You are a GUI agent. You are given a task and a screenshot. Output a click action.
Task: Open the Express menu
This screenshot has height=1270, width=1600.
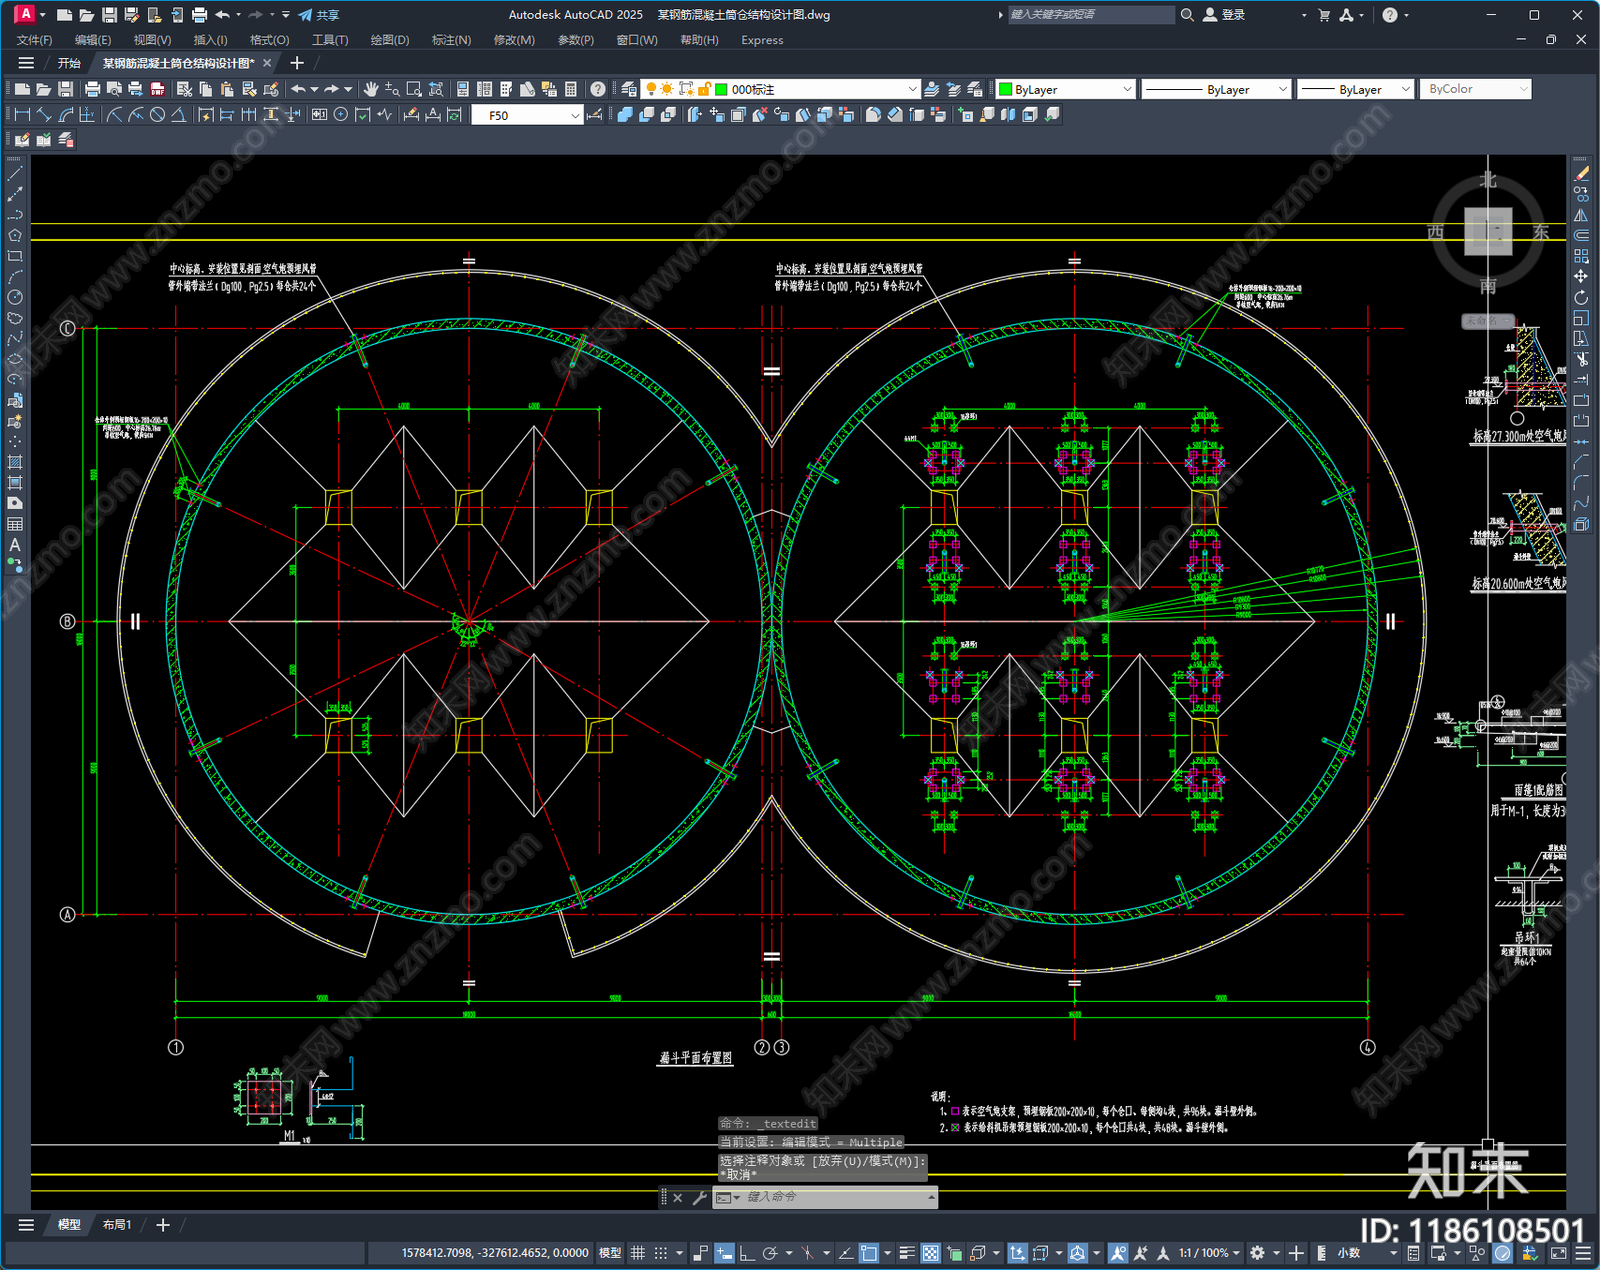762,40
